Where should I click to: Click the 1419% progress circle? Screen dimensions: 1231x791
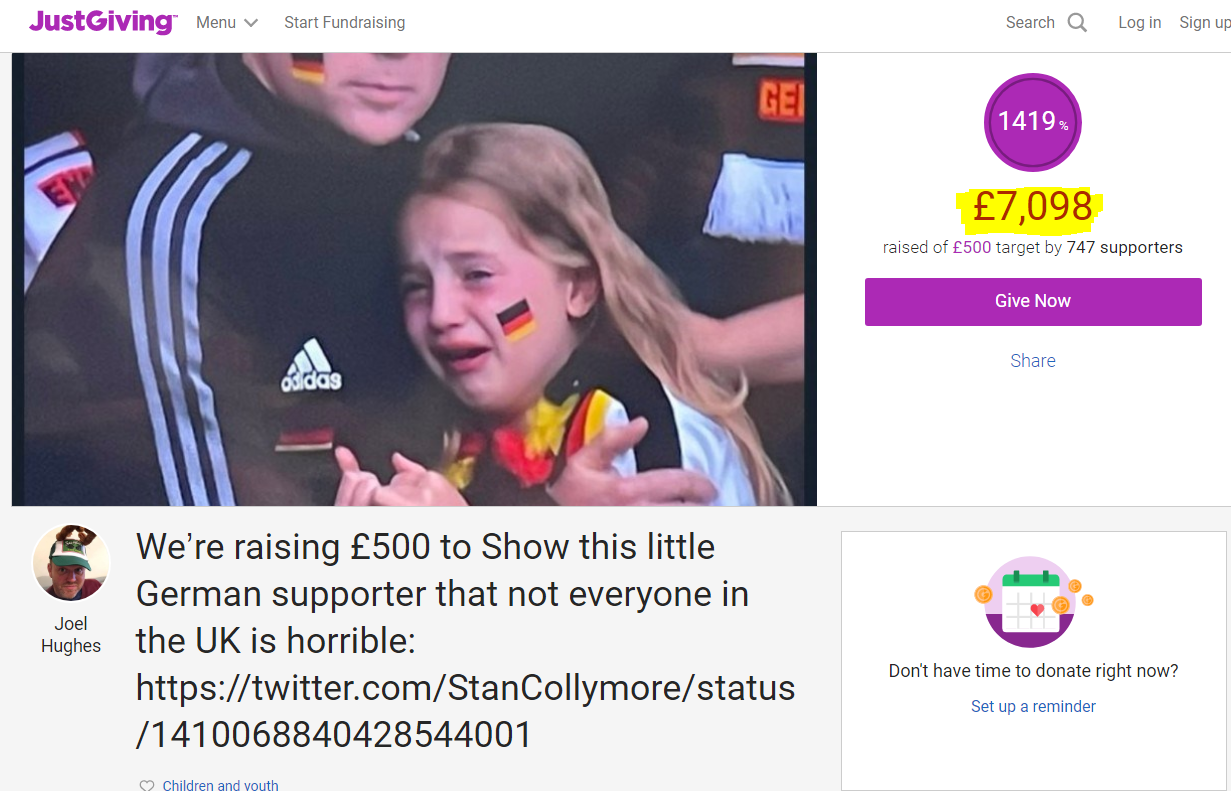pyautogui.click(x=1033, y=122)
